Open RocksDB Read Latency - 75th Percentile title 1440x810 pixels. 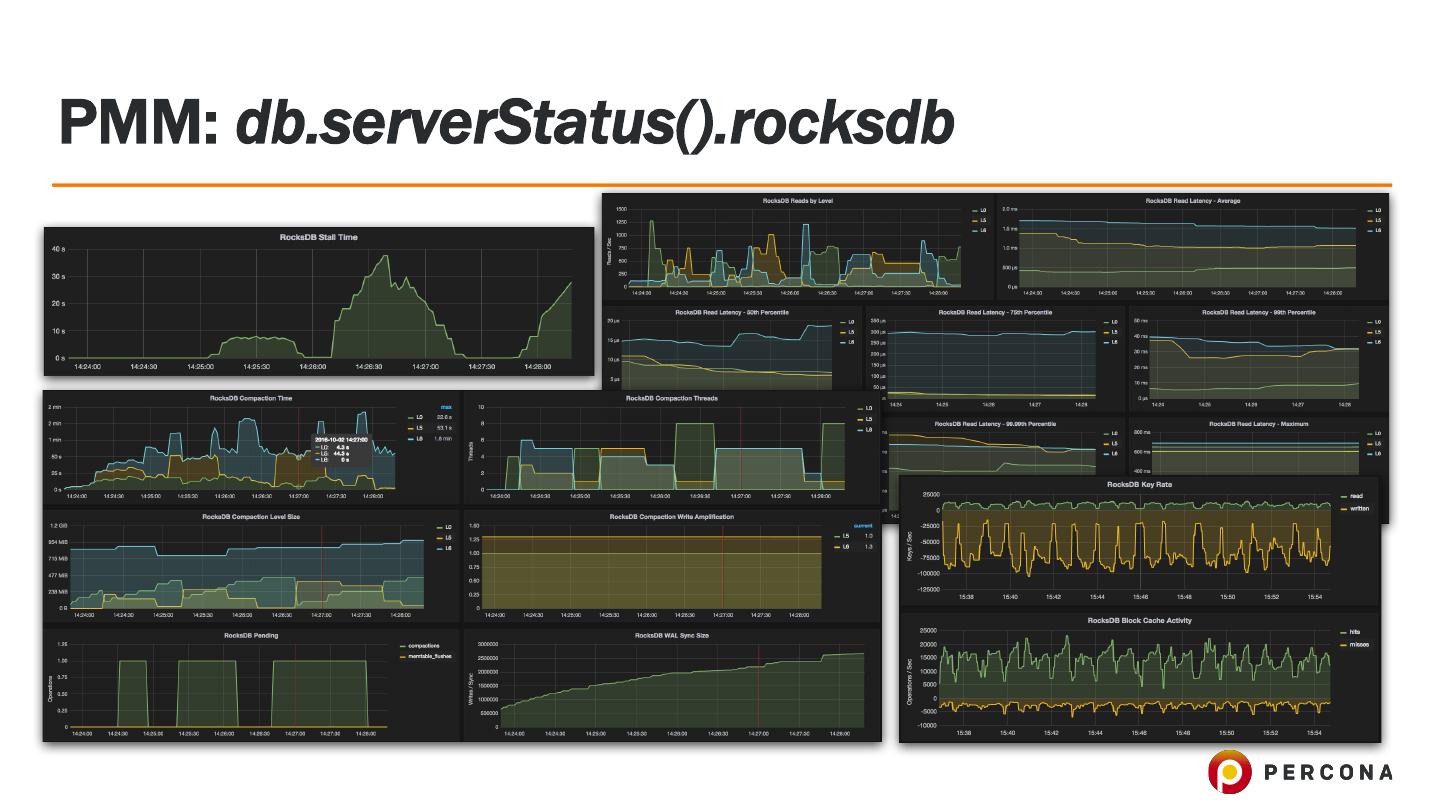click(995, 313)
